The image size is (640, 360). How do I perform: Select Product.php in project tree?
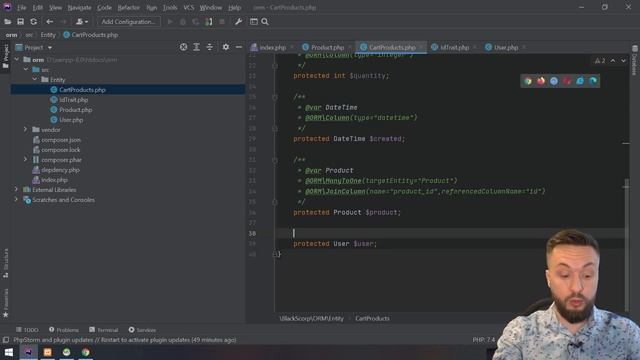pyautogui.click(x=76, y=110)
